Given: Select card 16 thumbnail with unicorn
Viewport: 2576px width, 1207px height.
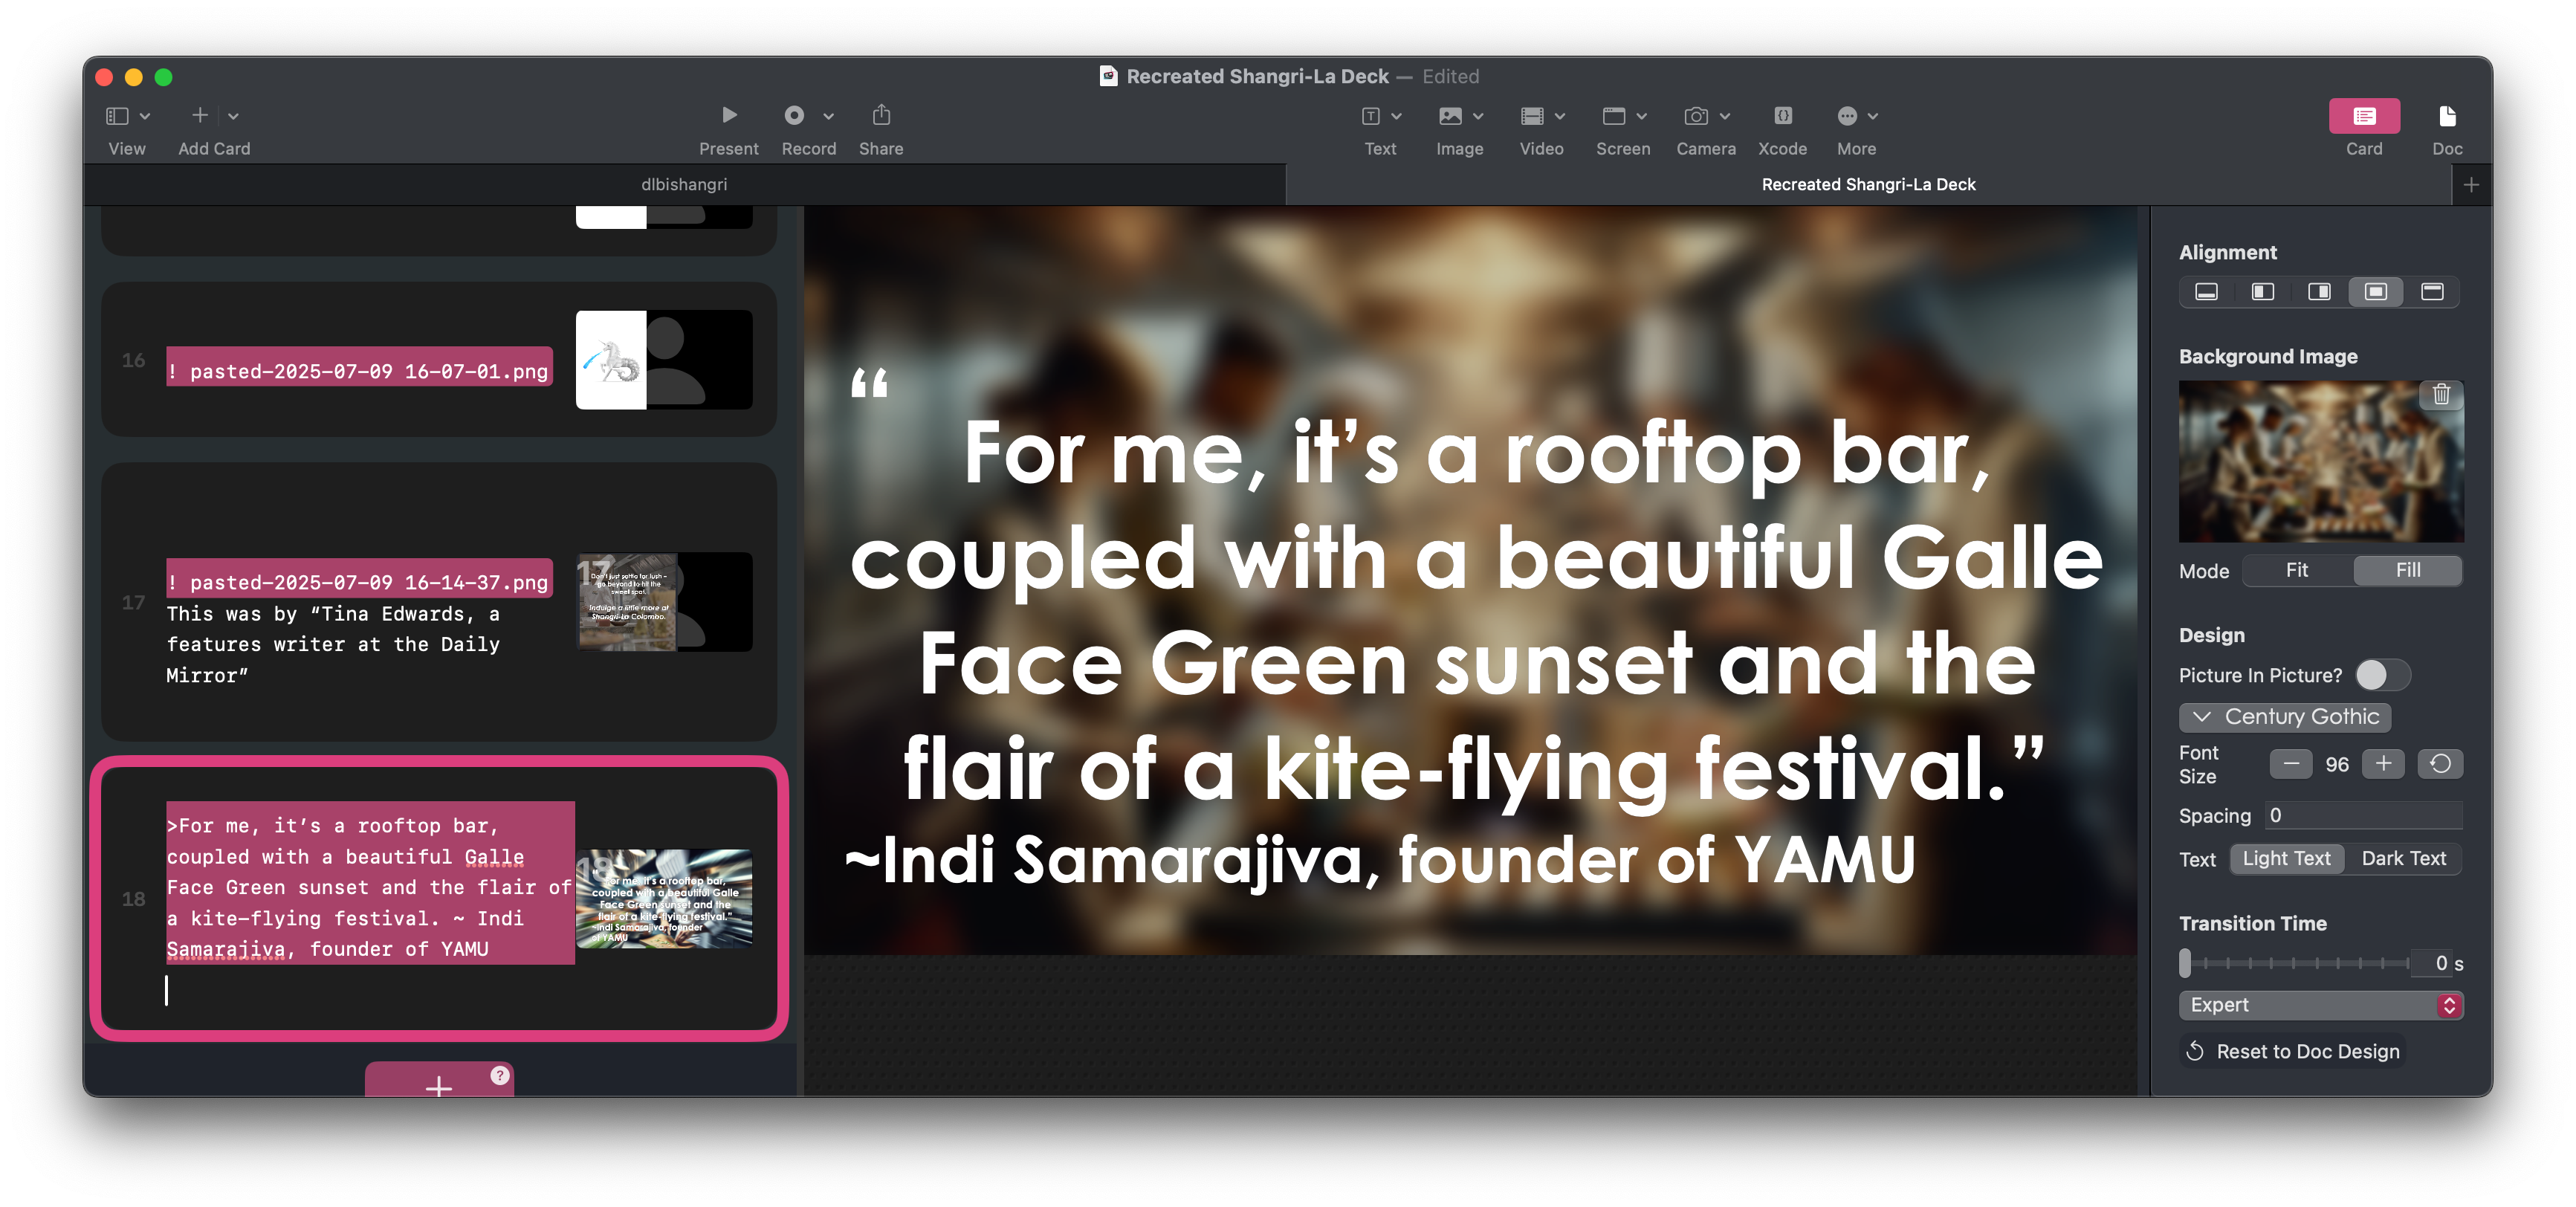Looking at the screenshot, I should 664,360.
